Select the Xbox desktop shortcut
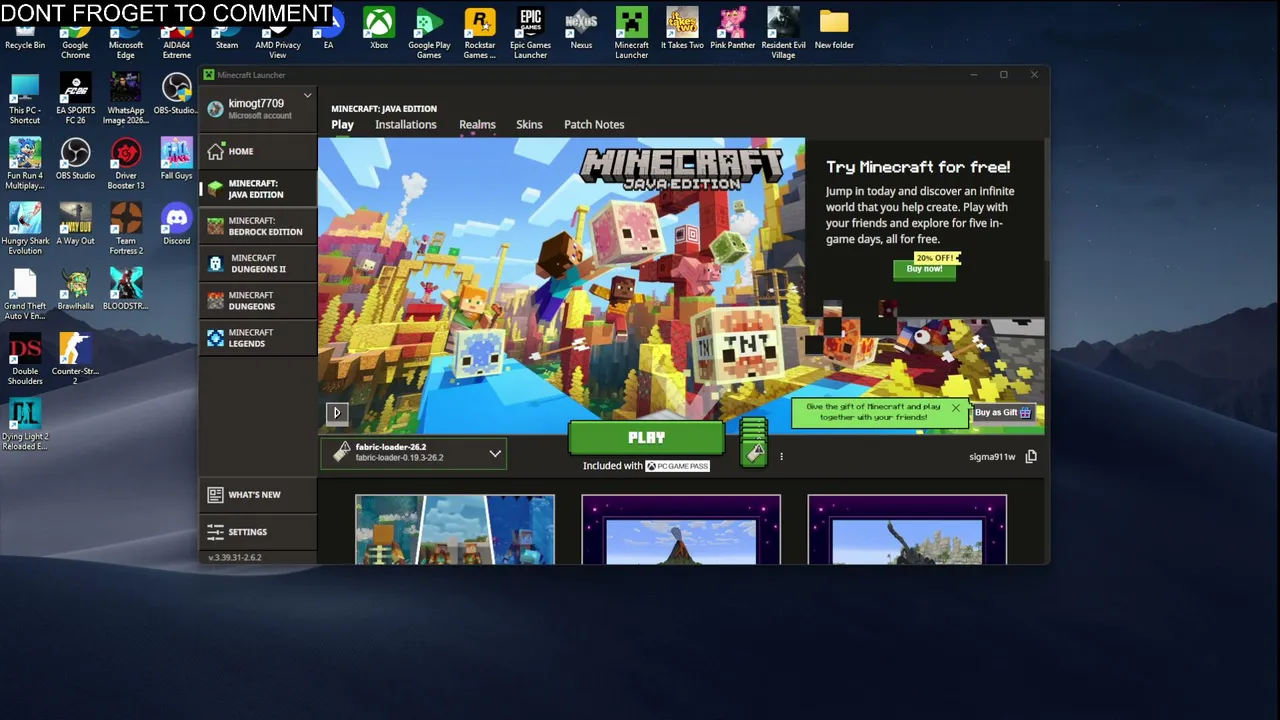1280x720 pixels. pos(379,28)
